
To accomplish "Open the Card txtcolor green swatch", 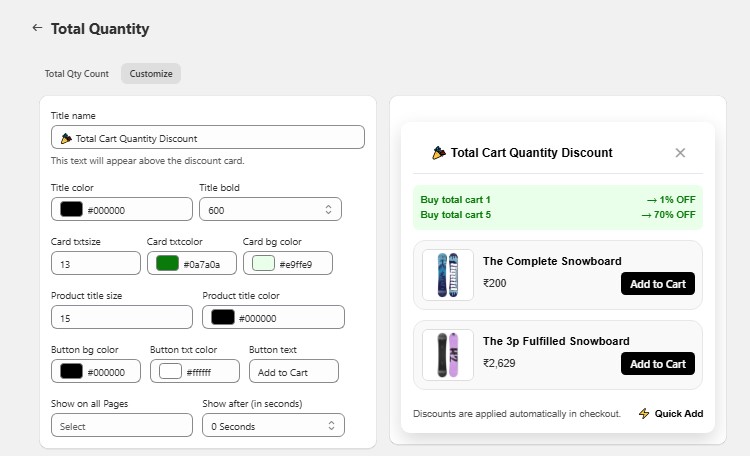I will pyautogui.click(x=167, y=264).
